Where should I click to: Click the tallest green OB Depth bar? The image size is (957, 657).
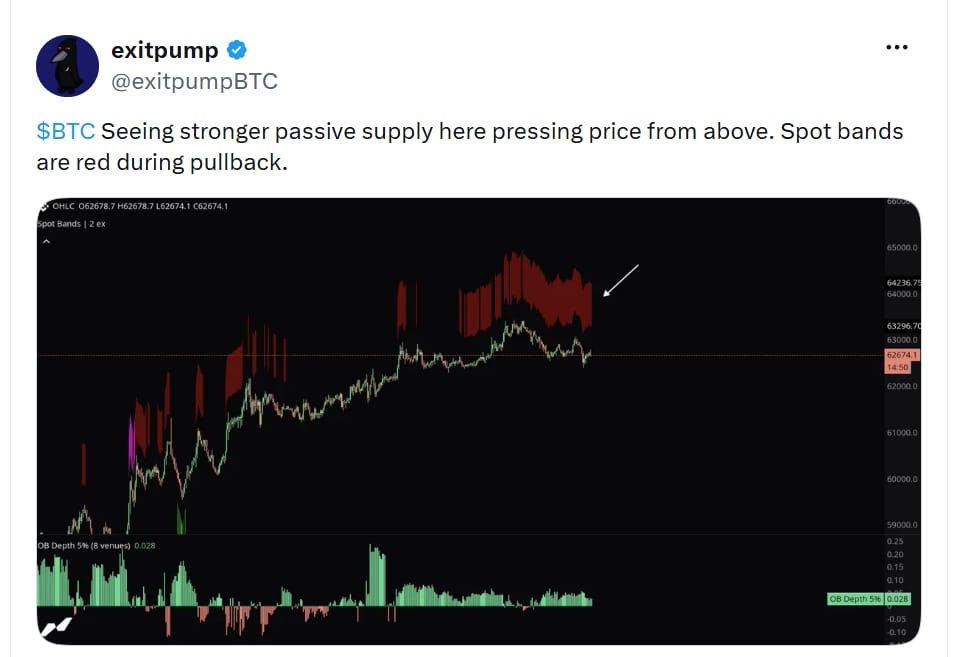click(377, 575)
